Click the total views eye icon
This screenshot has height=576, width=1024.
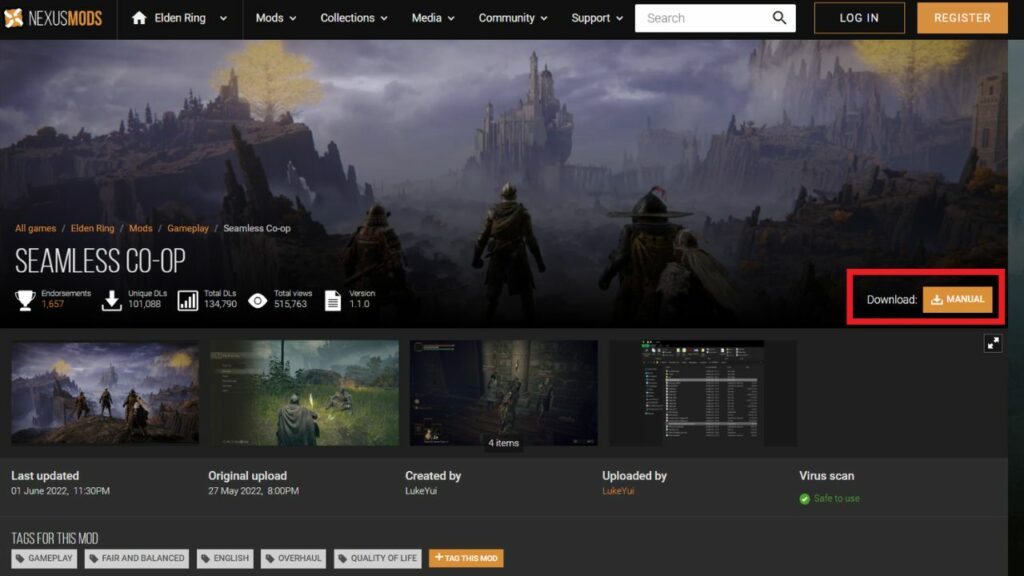(258, 299)
